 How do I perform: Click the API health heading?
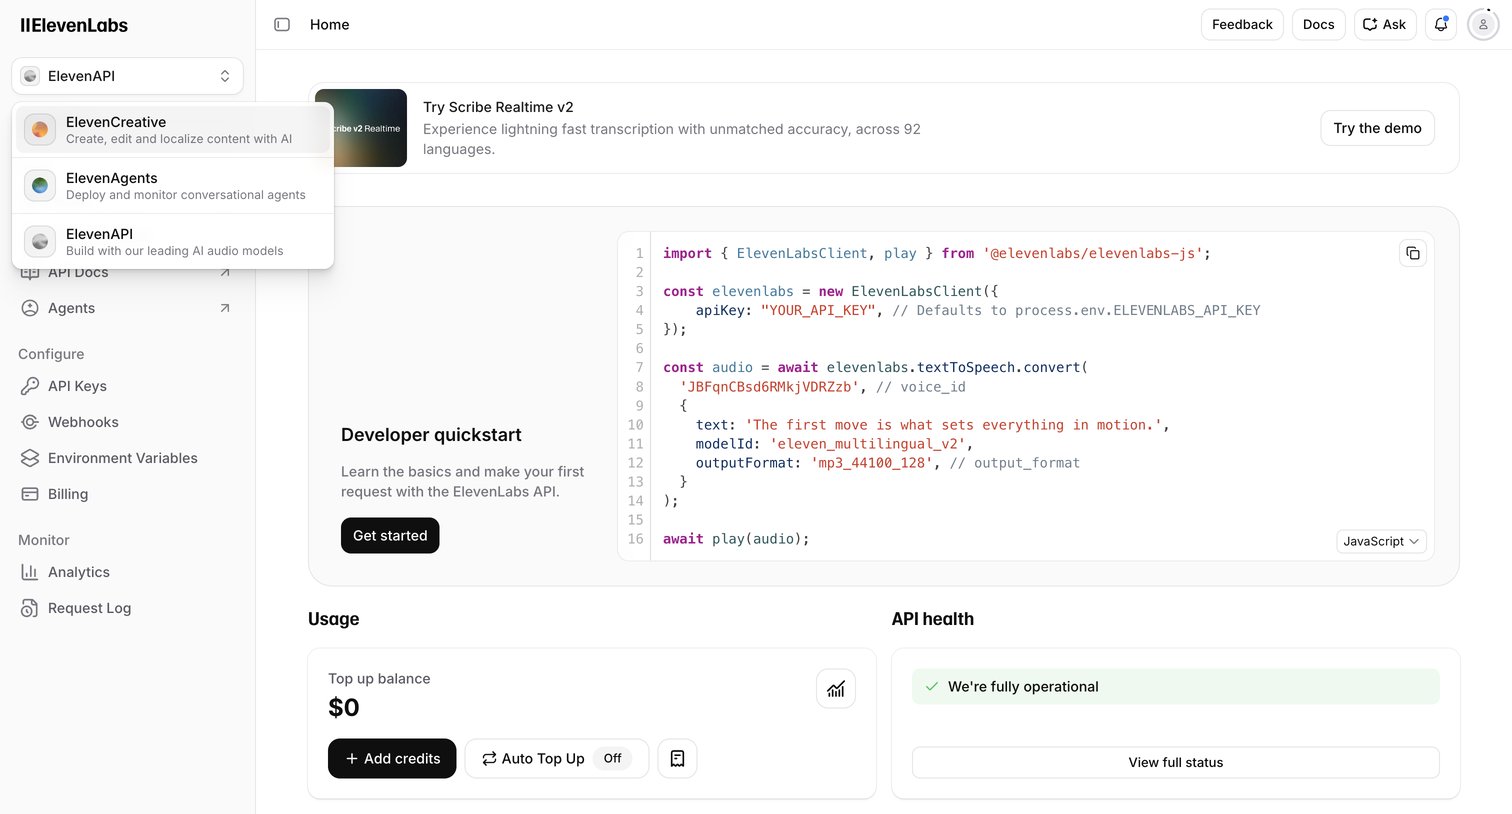pyautogui.click(x=933, y=619)
